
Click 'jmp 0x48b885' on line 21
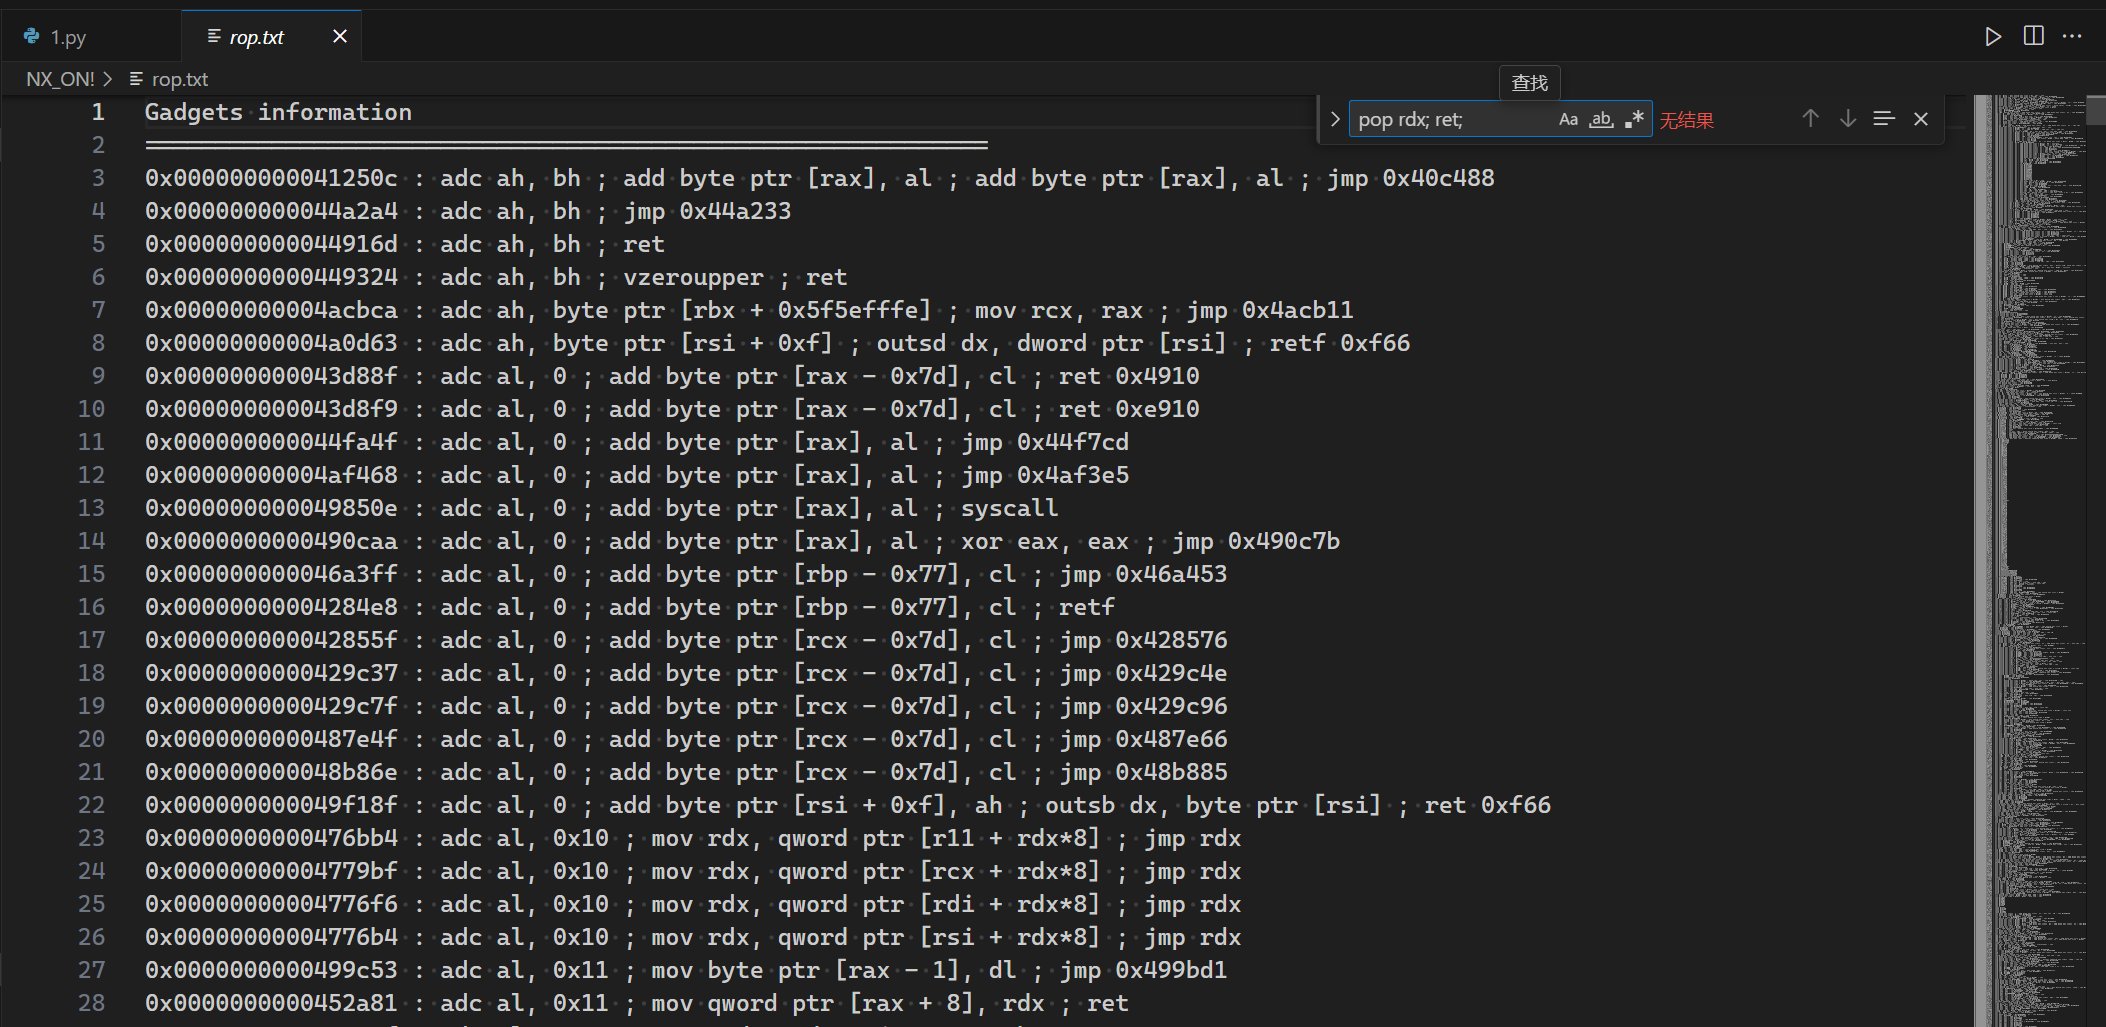[x=1143, y=772]
